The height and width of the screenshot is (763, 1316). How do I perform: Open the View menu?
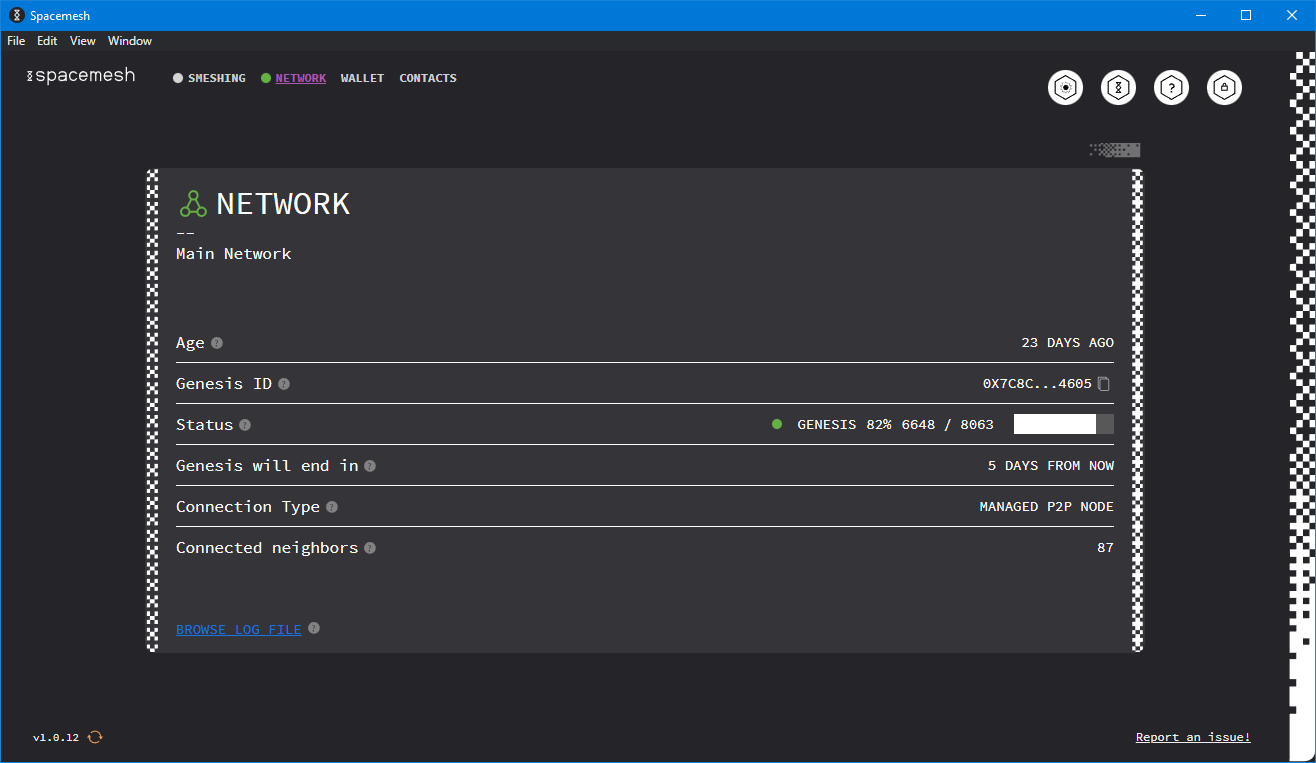(x=83, y=41)
